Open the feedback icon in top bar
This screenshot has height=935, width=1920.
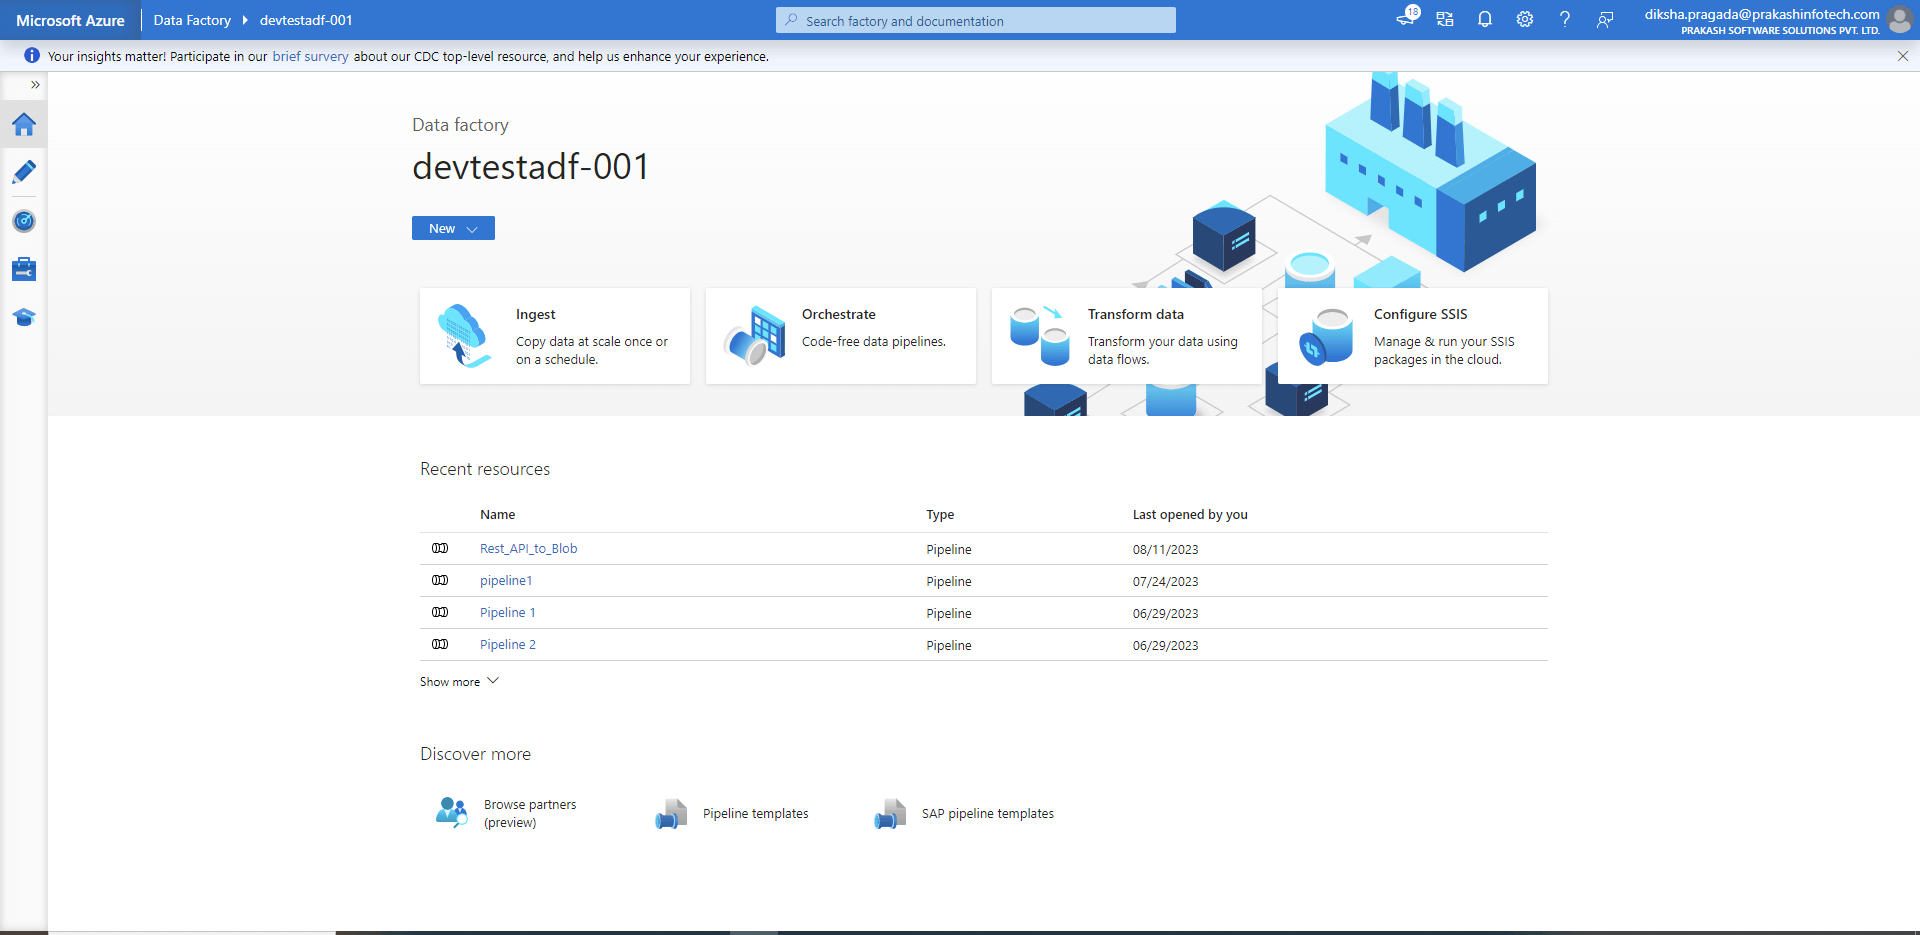pos(1605,20)
